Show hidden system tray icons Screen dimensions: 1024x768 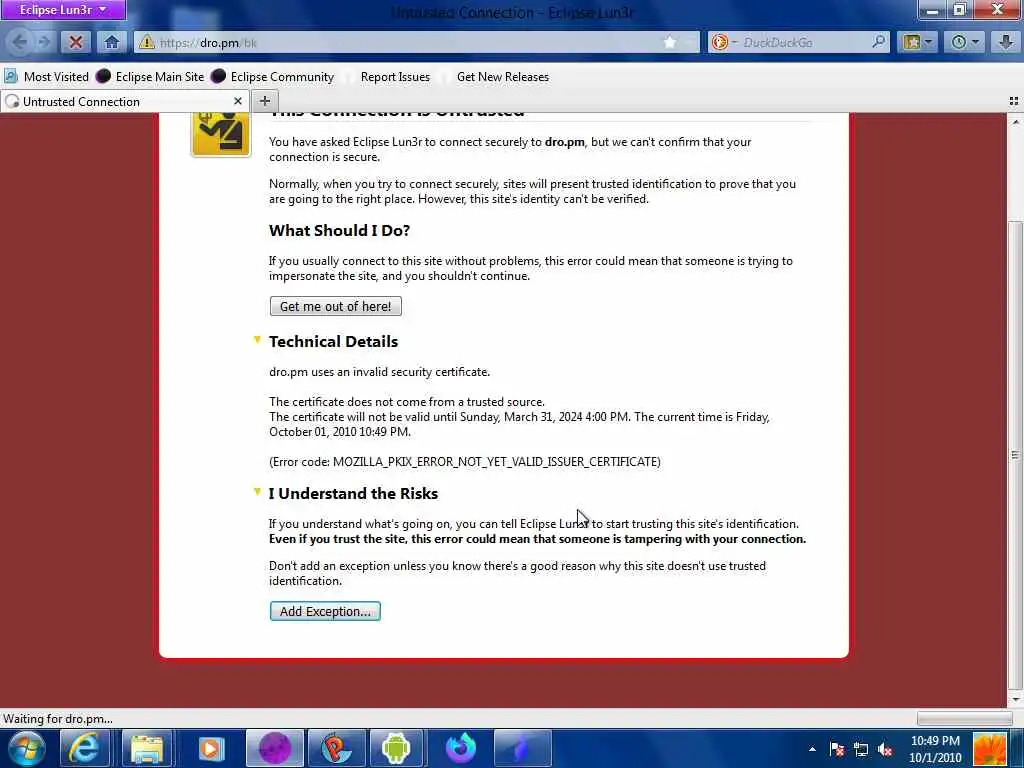(x=812, y=749)
